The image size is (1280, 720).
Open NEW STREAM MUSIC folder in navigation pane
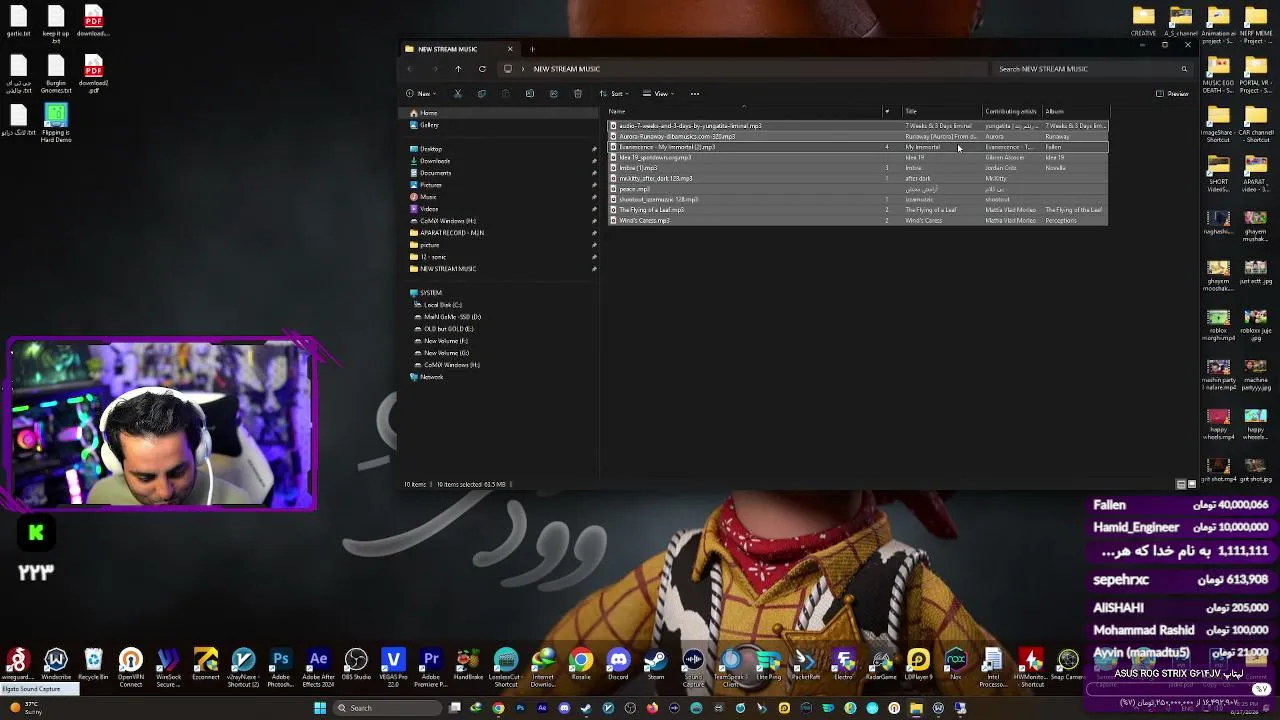(444, 269)
